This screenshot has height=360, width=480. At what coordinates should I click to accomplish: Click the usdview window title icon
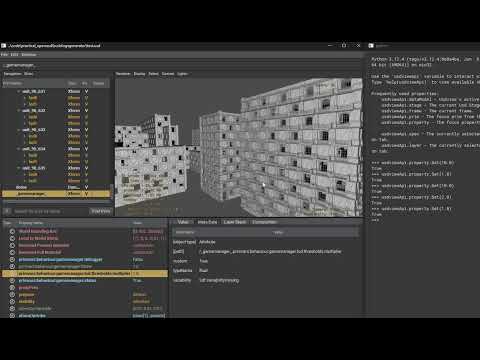(4, 45)
